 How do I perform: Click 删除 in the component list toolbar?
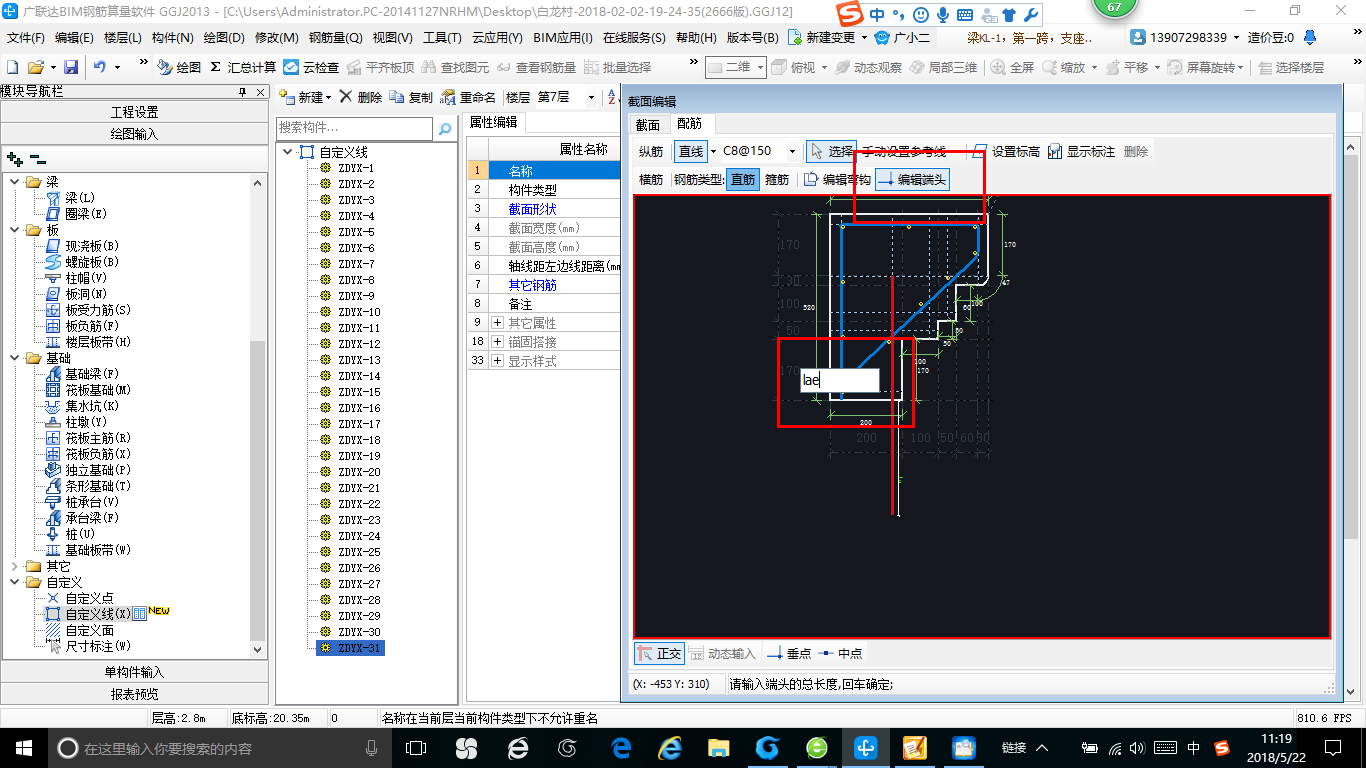361,97
